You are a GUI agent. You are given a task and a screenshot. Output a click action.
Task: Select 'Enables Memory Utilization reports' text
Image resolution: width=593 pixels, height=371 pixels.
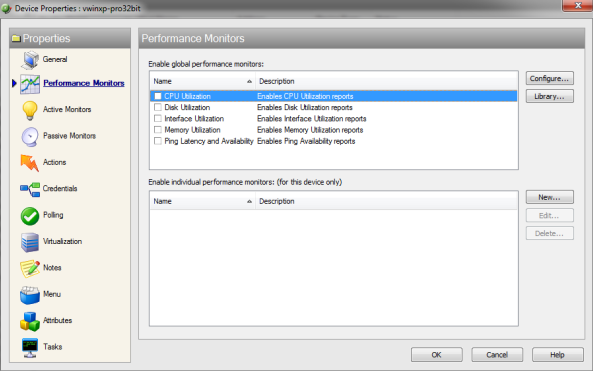coord(310,130)
